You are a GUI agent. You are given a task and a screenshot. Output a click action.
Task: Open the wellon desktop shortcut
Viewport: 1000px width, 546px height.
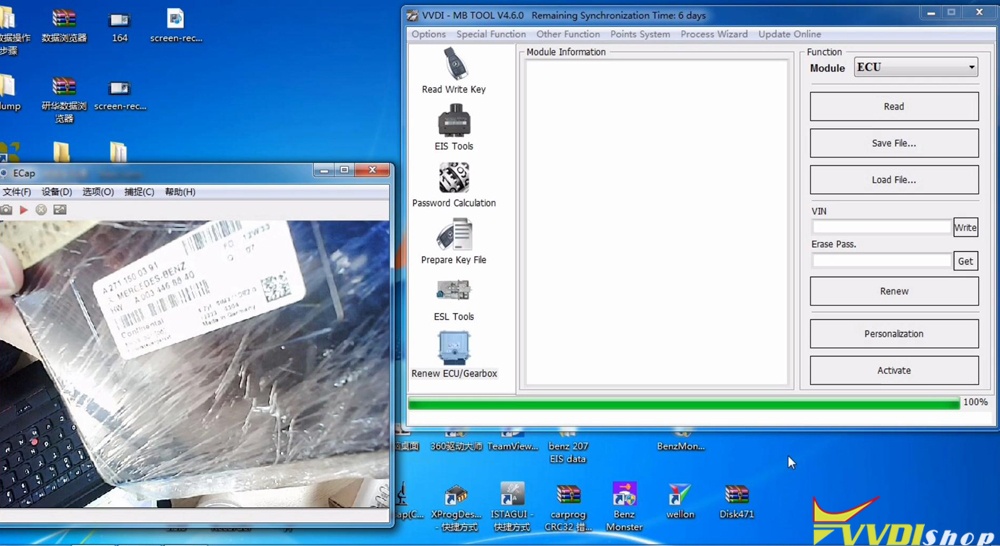click(x=680, y=501)
